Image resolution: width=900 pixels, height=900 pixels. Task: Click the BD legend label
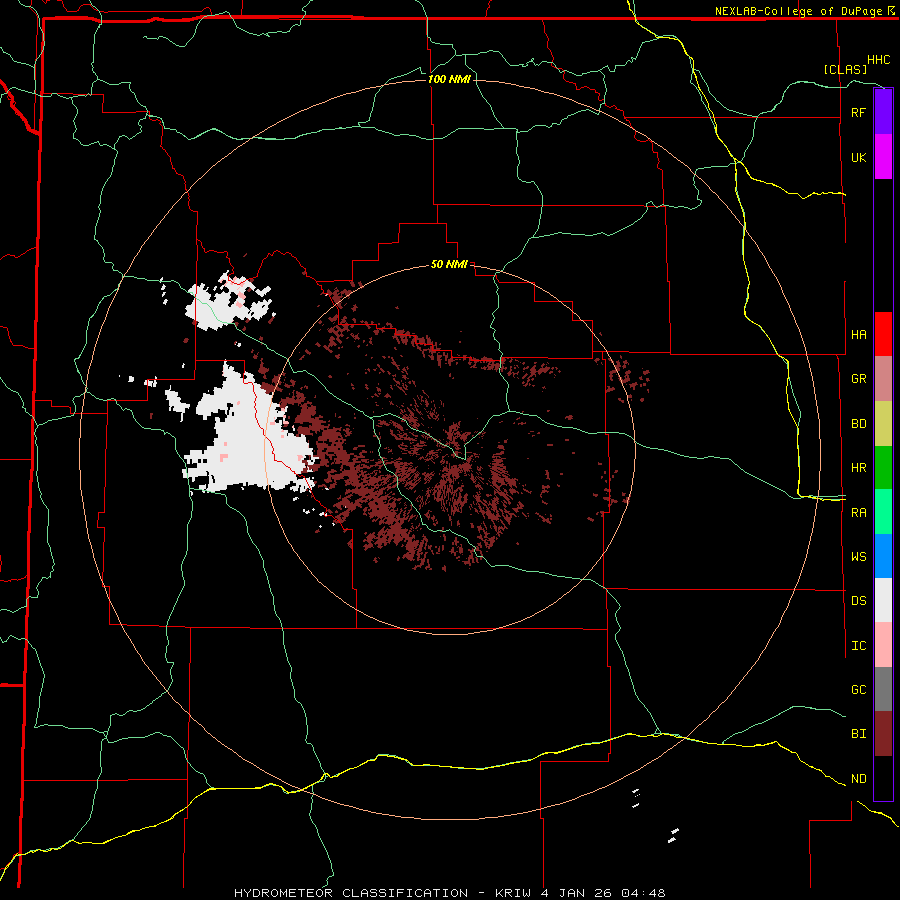[858, 424]
